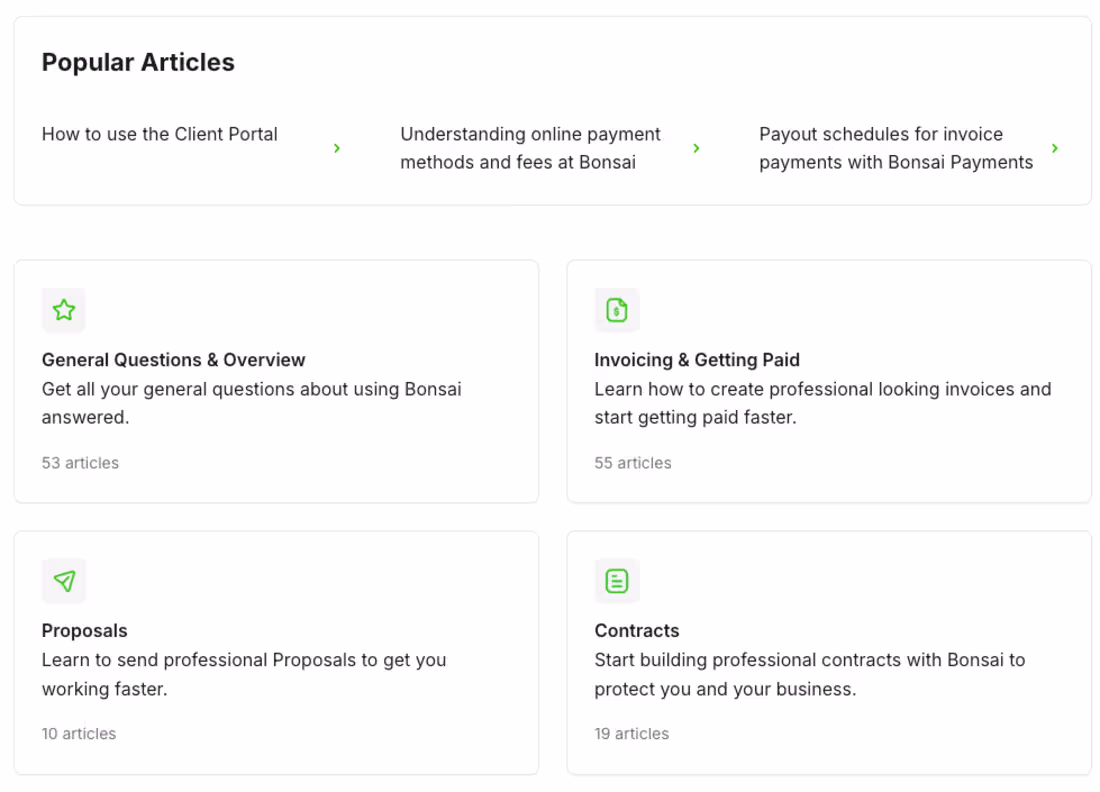Click the invoice dollar icon
The height and width of the screenshot is (792, 1100).
tap(617, 310)
